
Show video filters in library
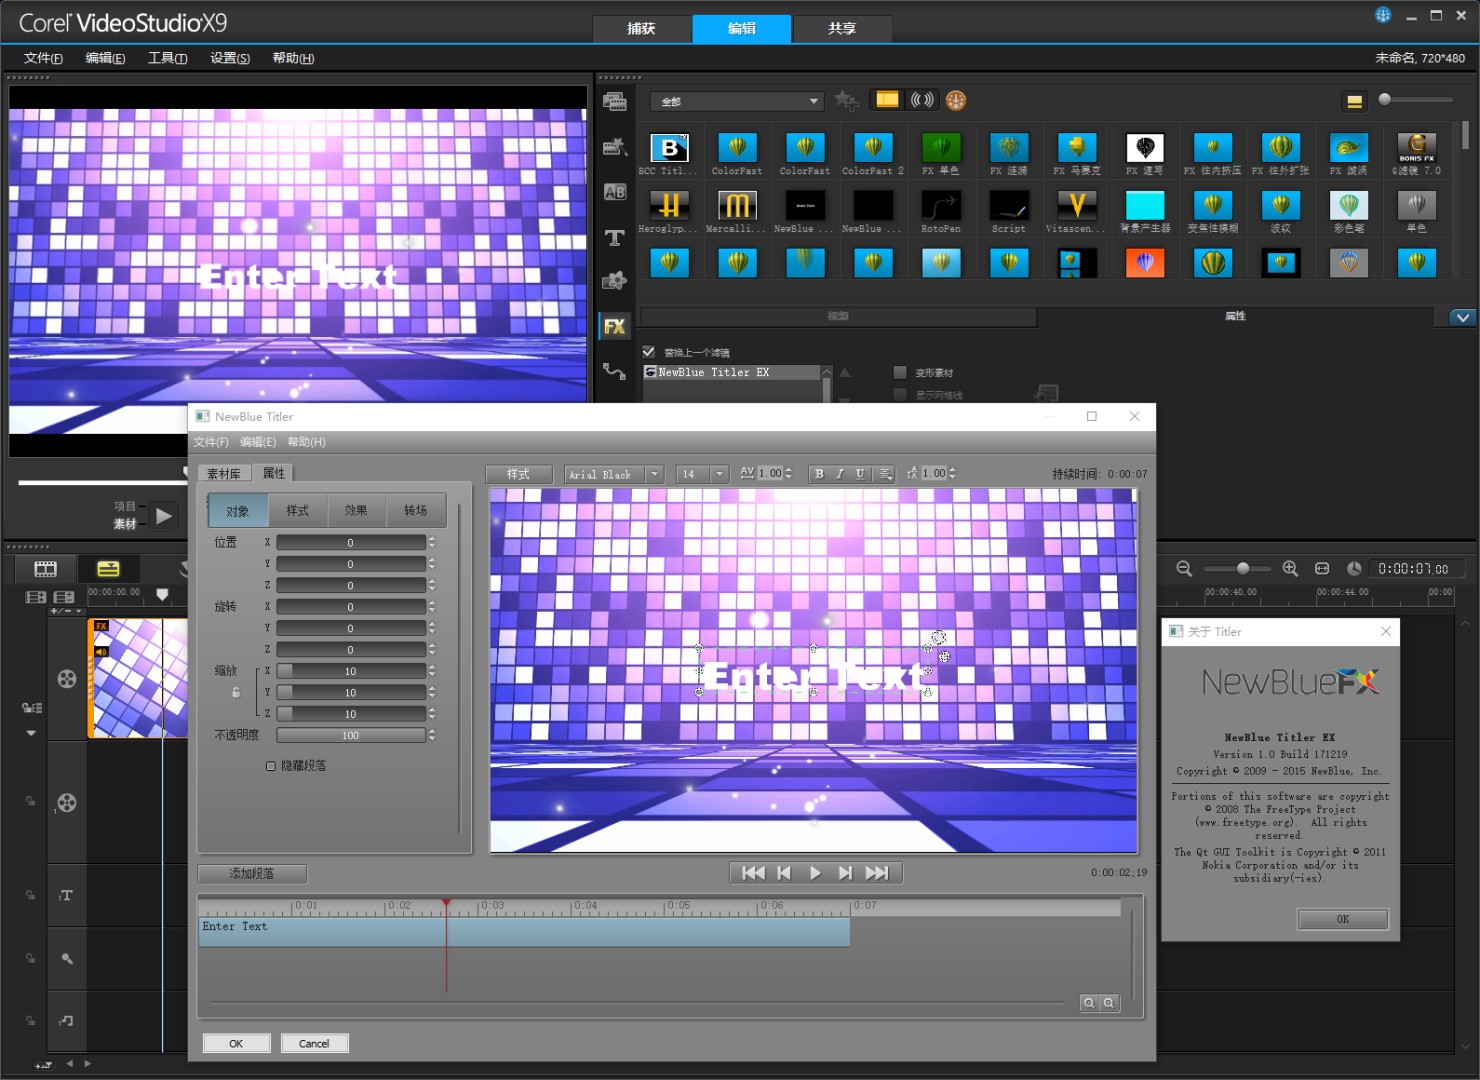(887, 100)
